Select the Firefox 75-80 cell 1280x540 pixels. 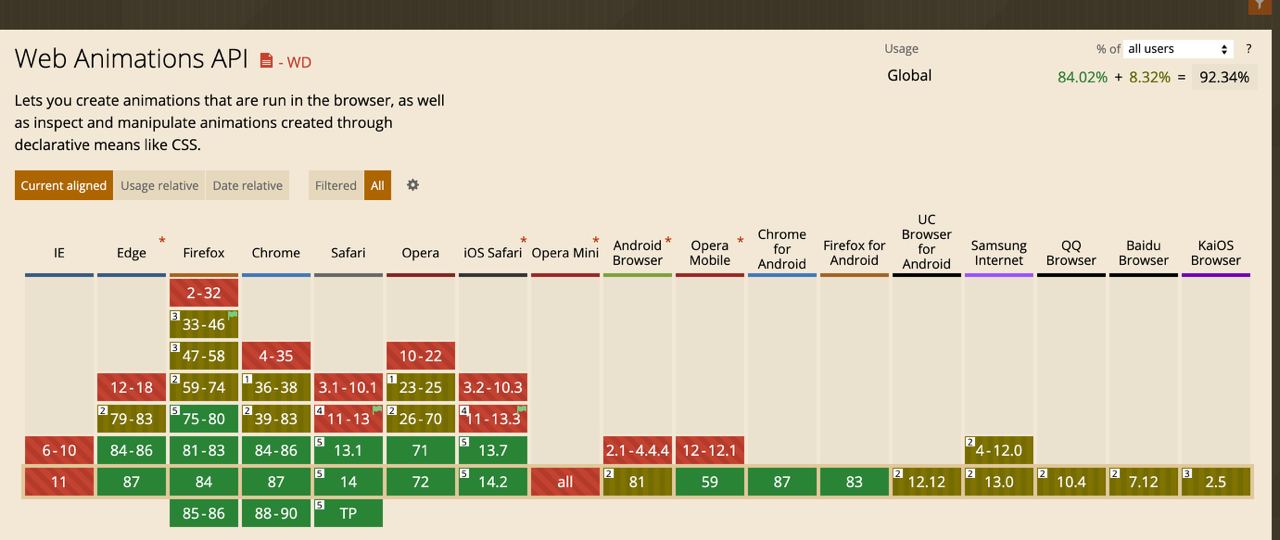204,419
